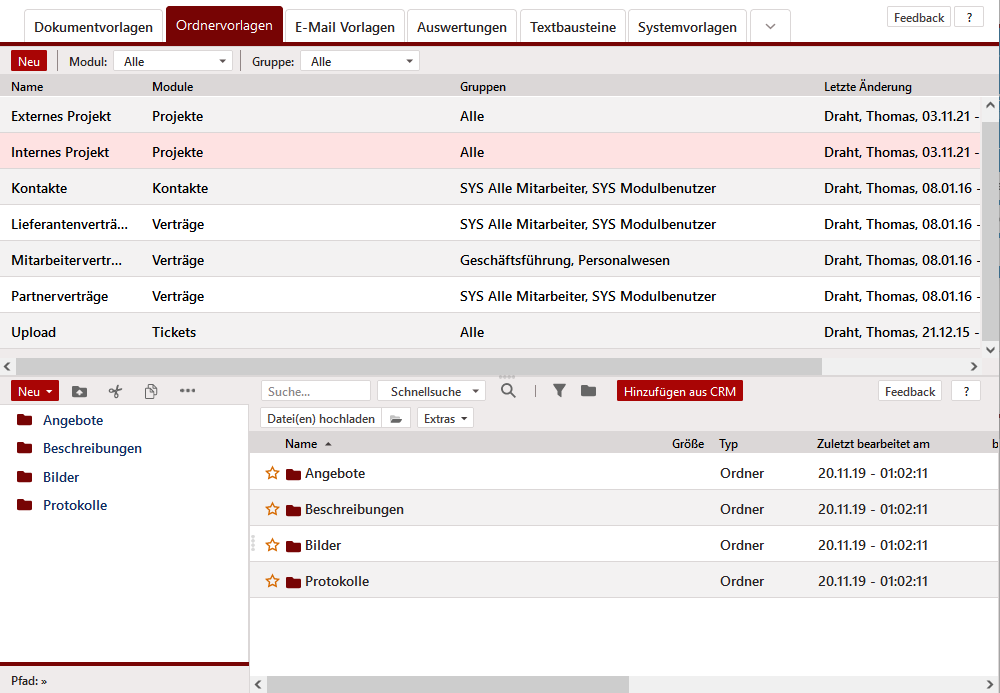Expand the Schnellsuche dropdown

[x=431, y=392]
